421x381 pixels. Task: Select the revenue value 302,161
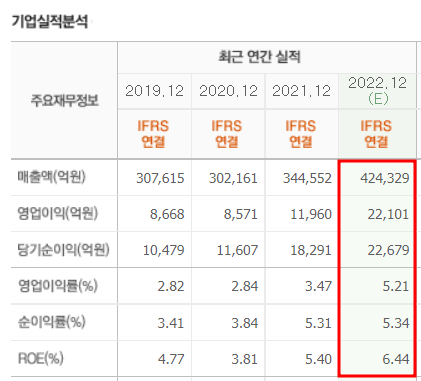(233, 178)
